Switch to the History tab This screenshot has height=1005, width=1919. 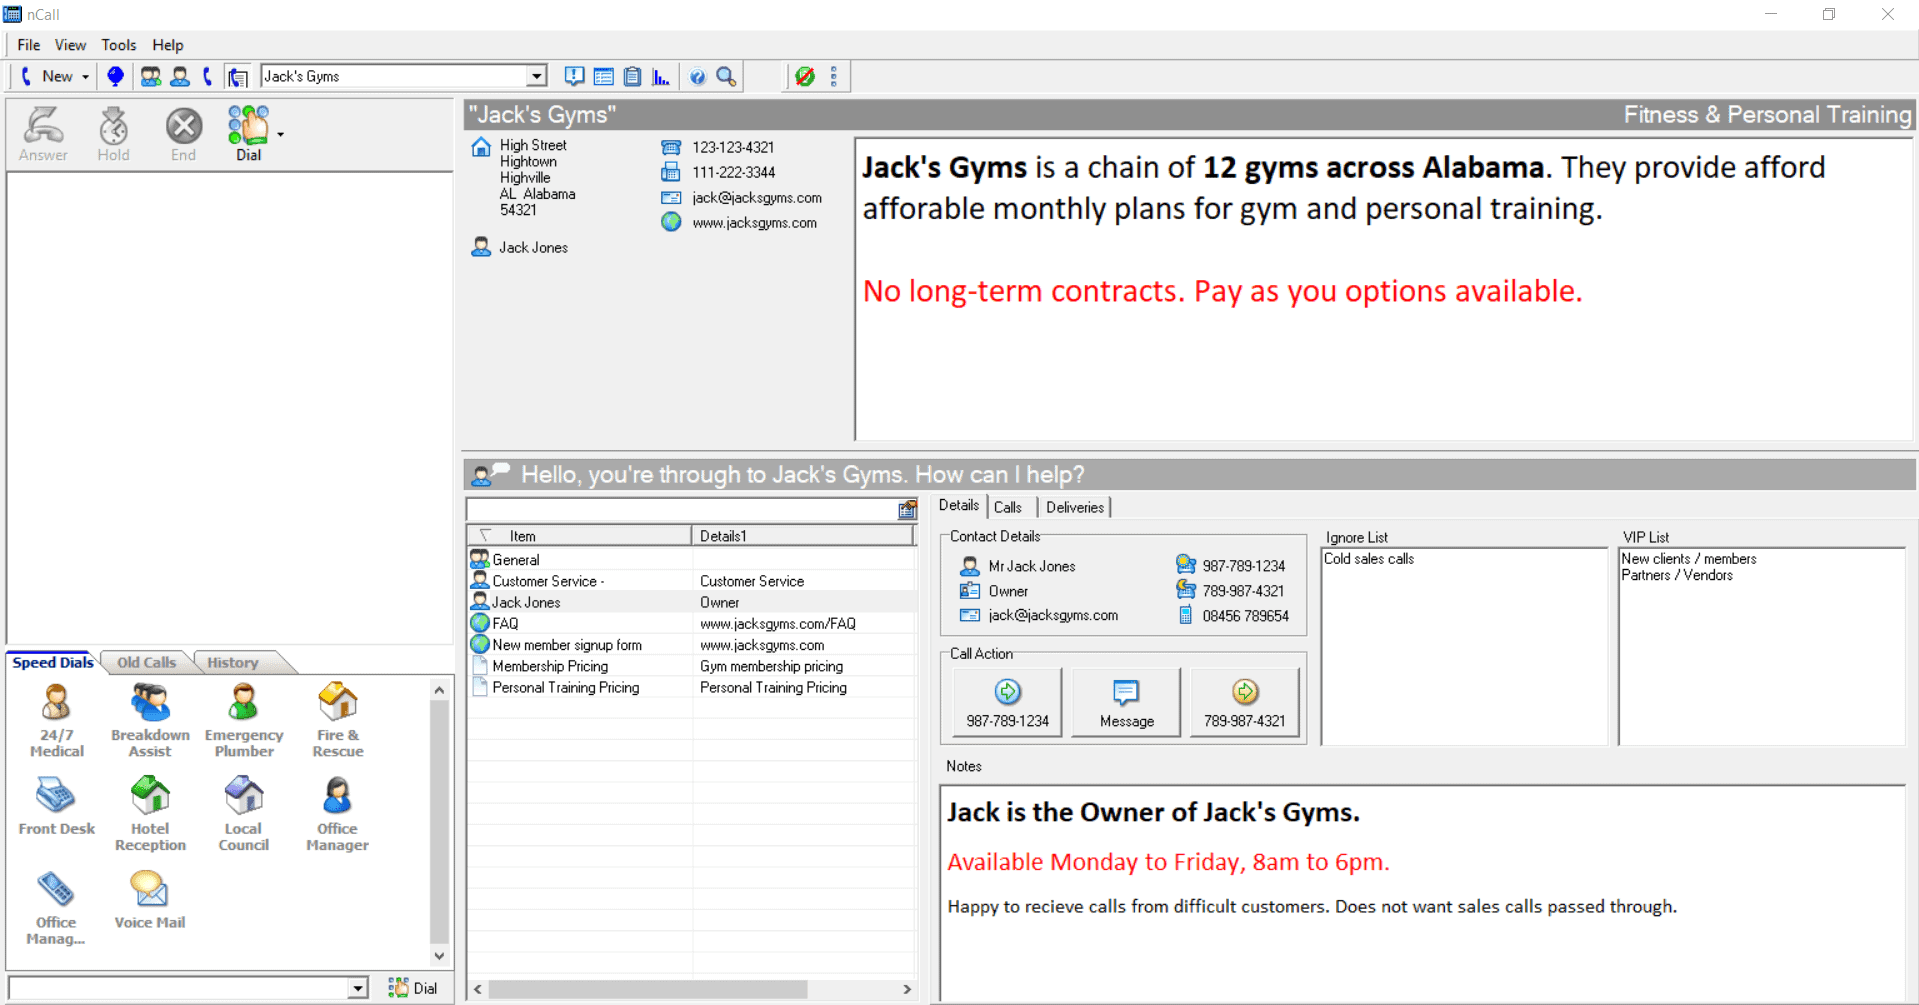tap(233, 662)
